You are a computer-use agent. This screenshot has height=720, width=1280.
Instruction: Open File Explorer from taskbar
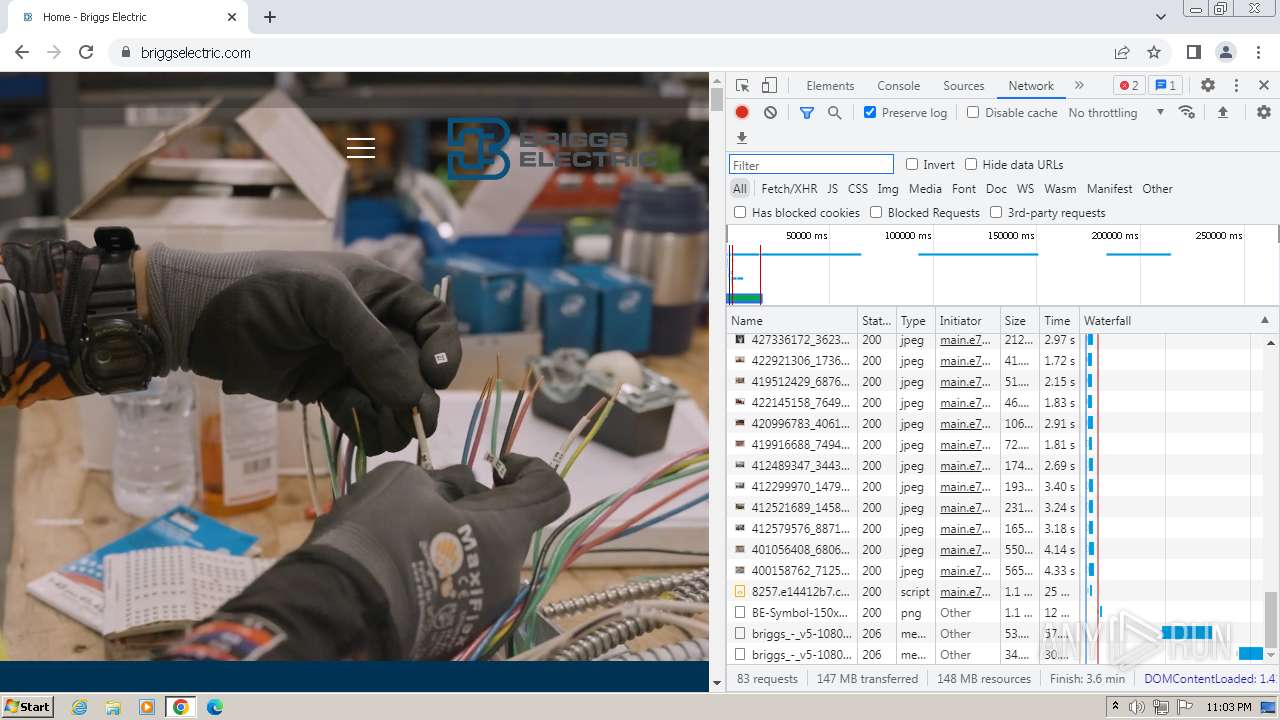tap(113, 707)
